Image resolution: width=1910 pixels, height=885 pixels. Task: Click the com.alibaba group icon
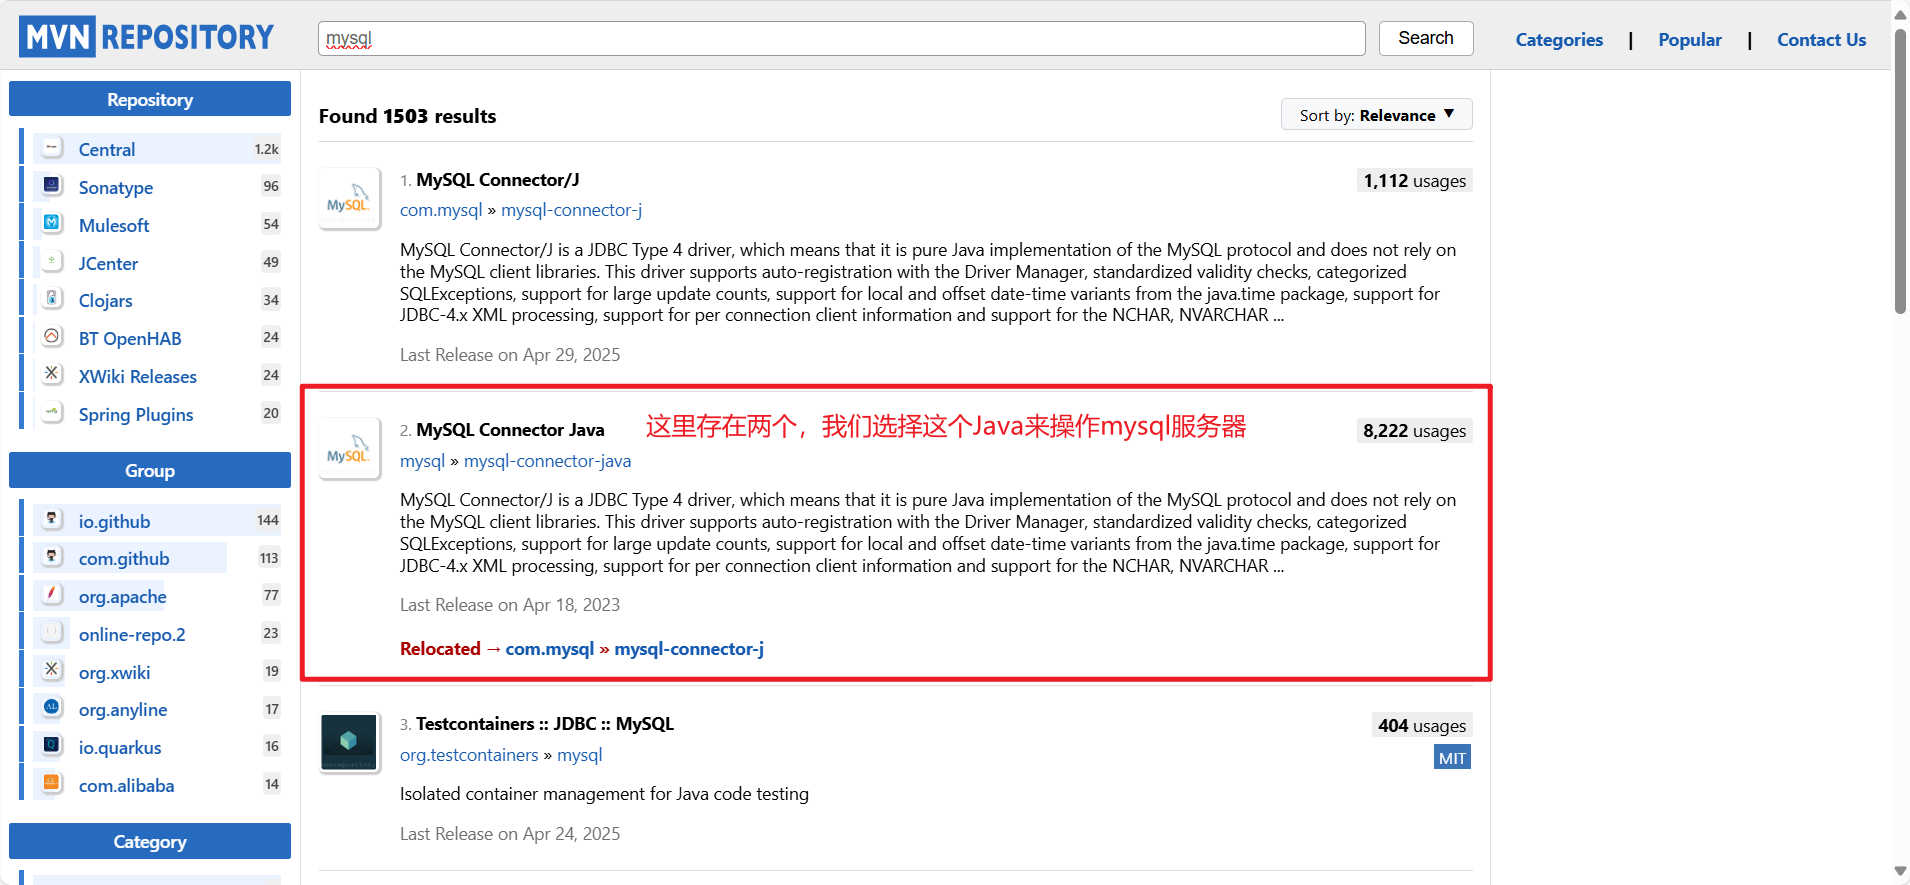click(x=52, y=783)
